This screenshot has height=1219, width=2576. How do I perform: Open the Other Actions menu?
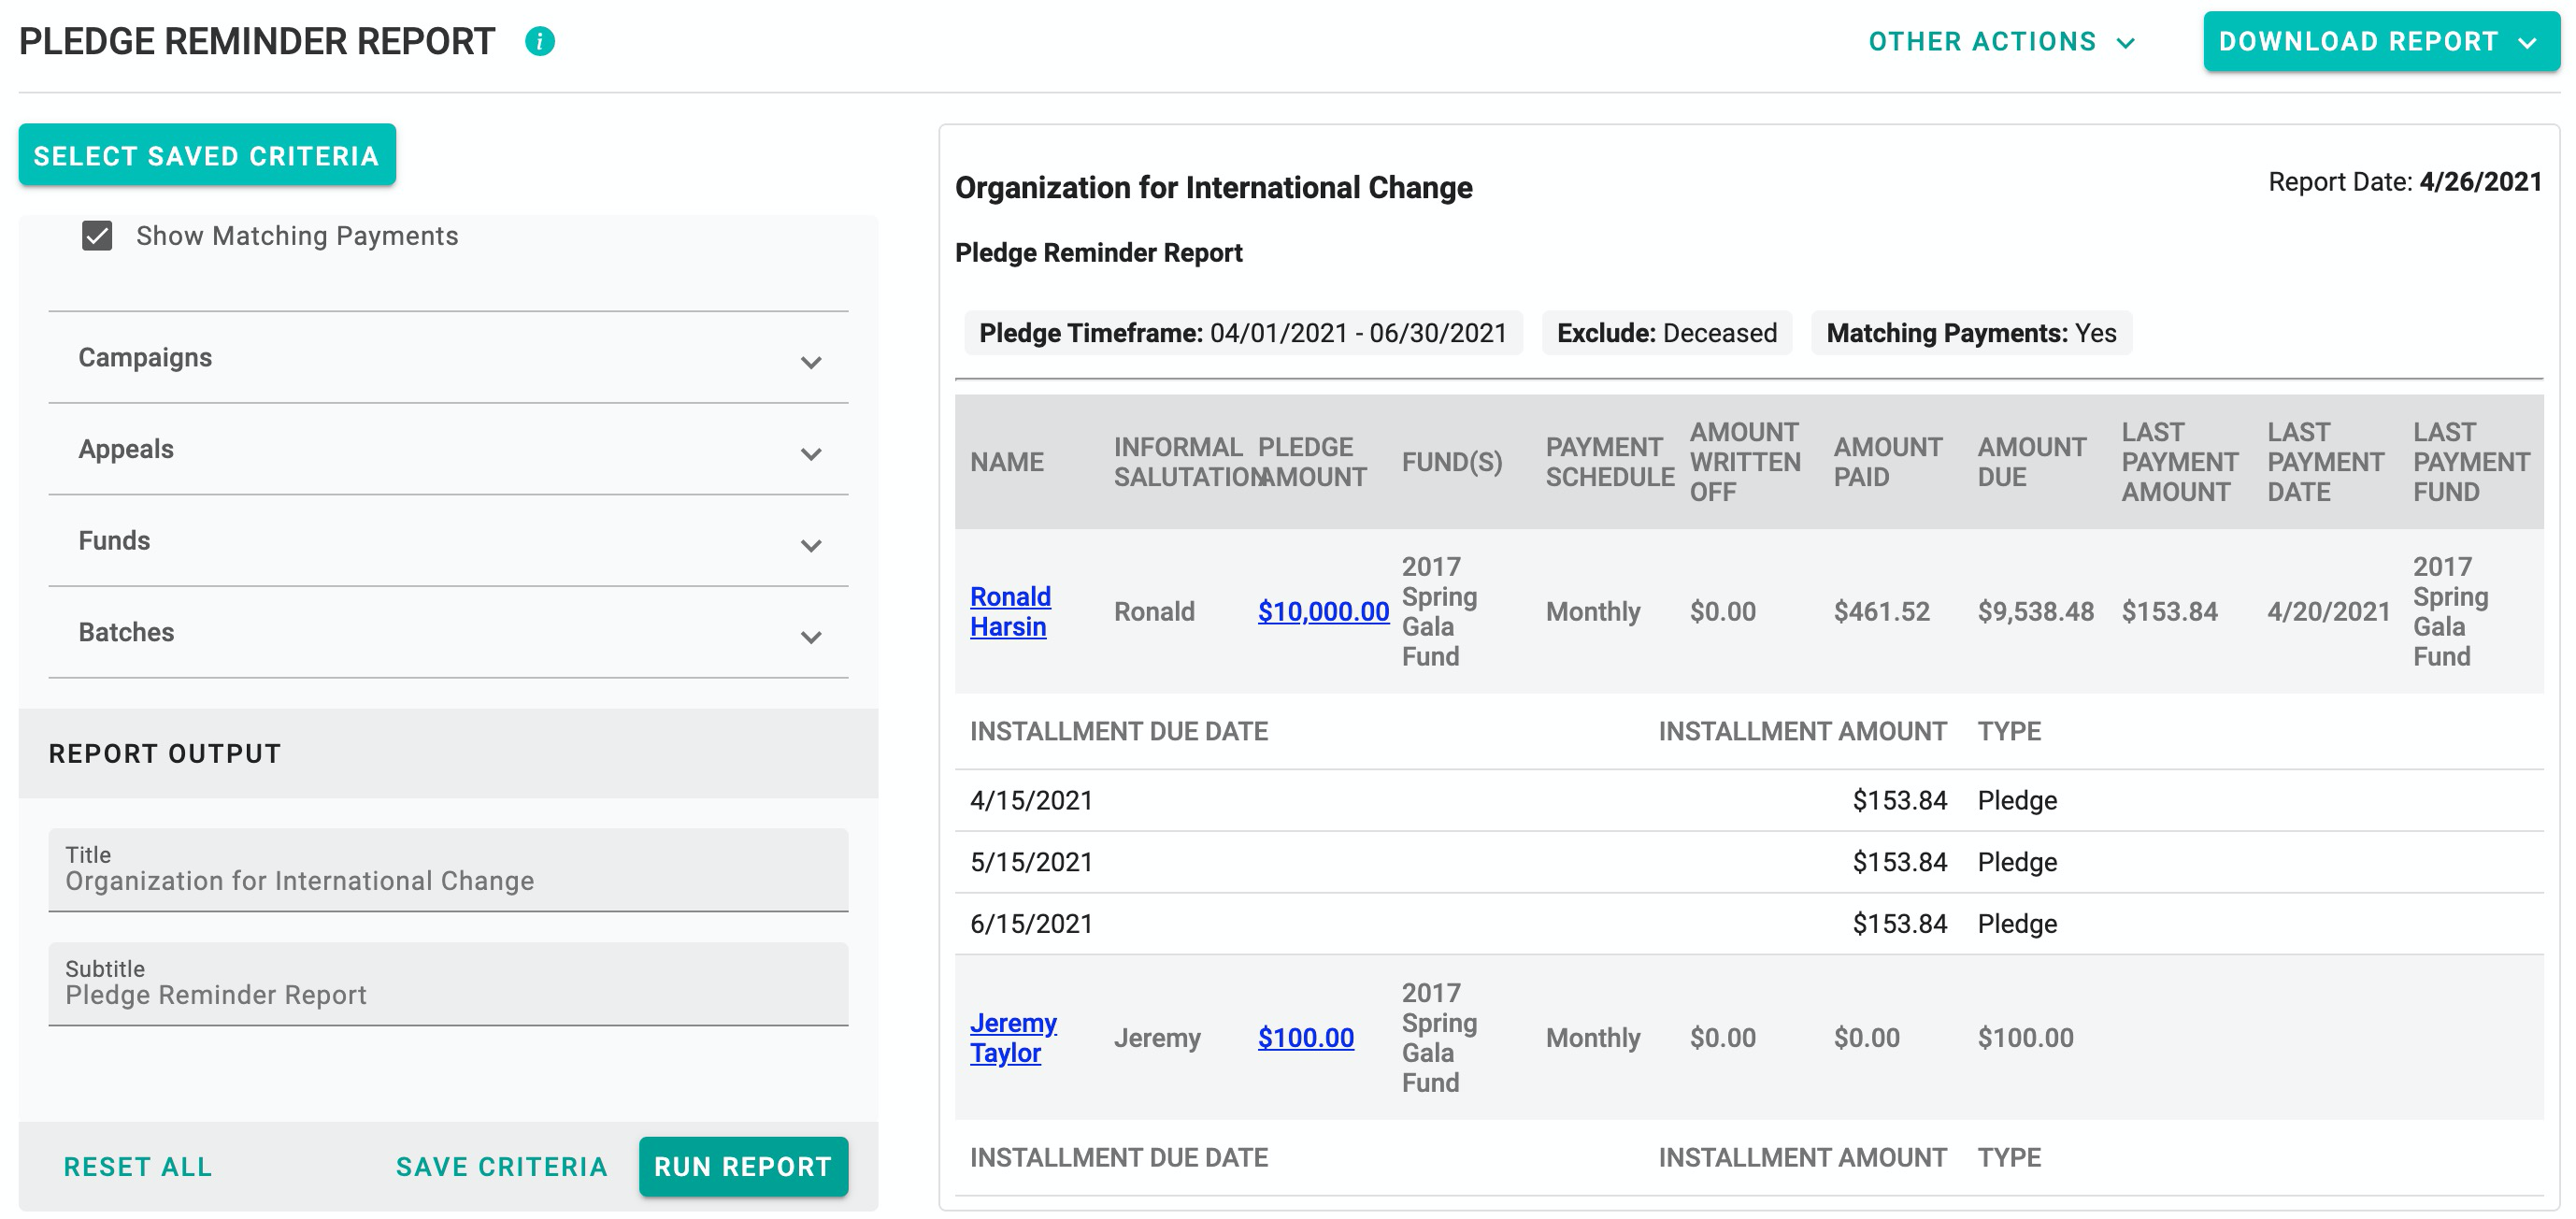[x=1997, y=42]
